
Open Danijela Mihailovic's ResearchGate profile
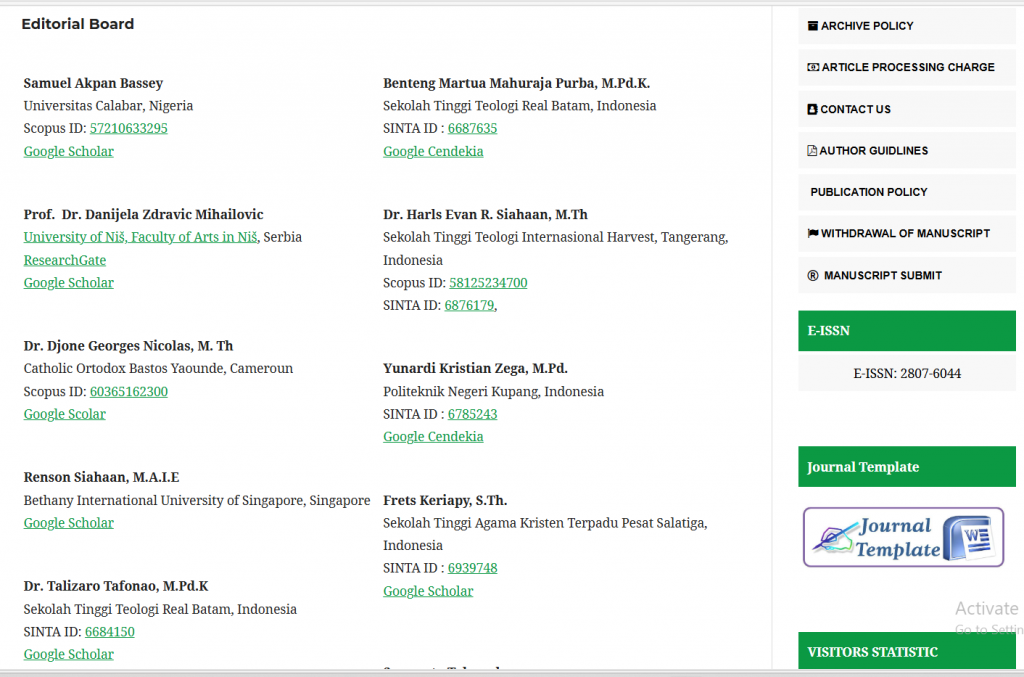(x=64, y=261)
